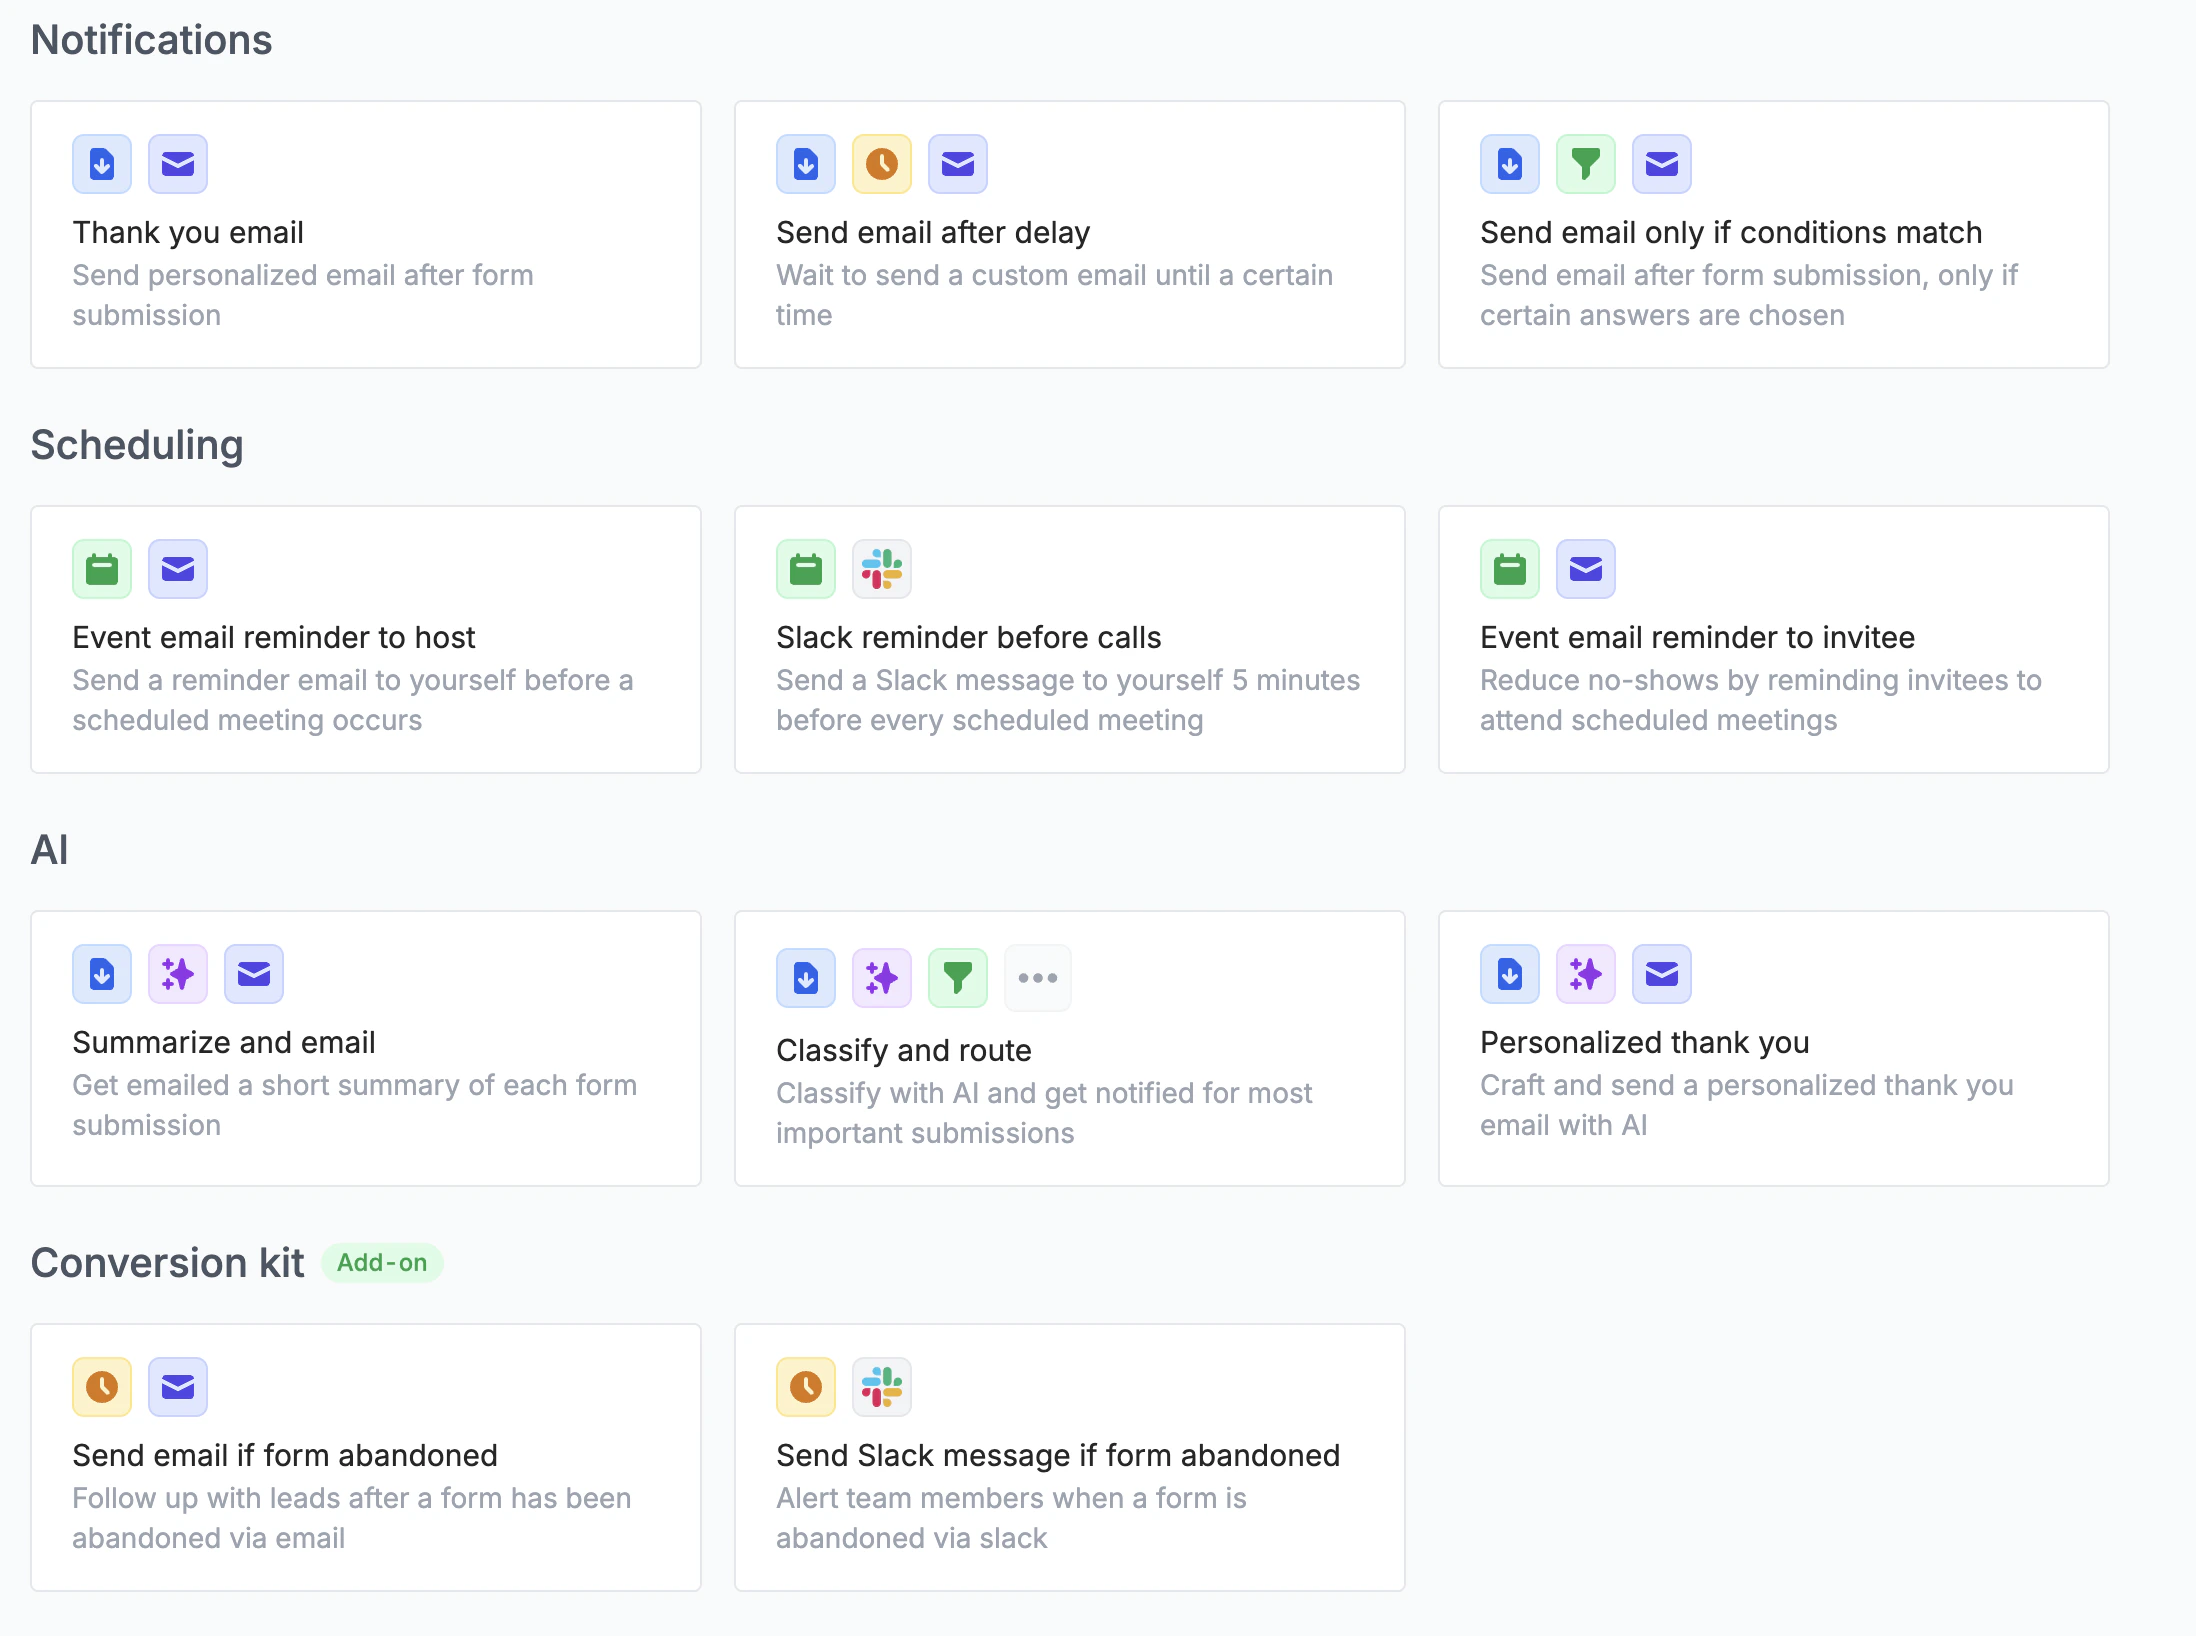Click the calendar icon in Event email reminder to host
This screenshot has width=2196, height=1636.
point(102,569)
